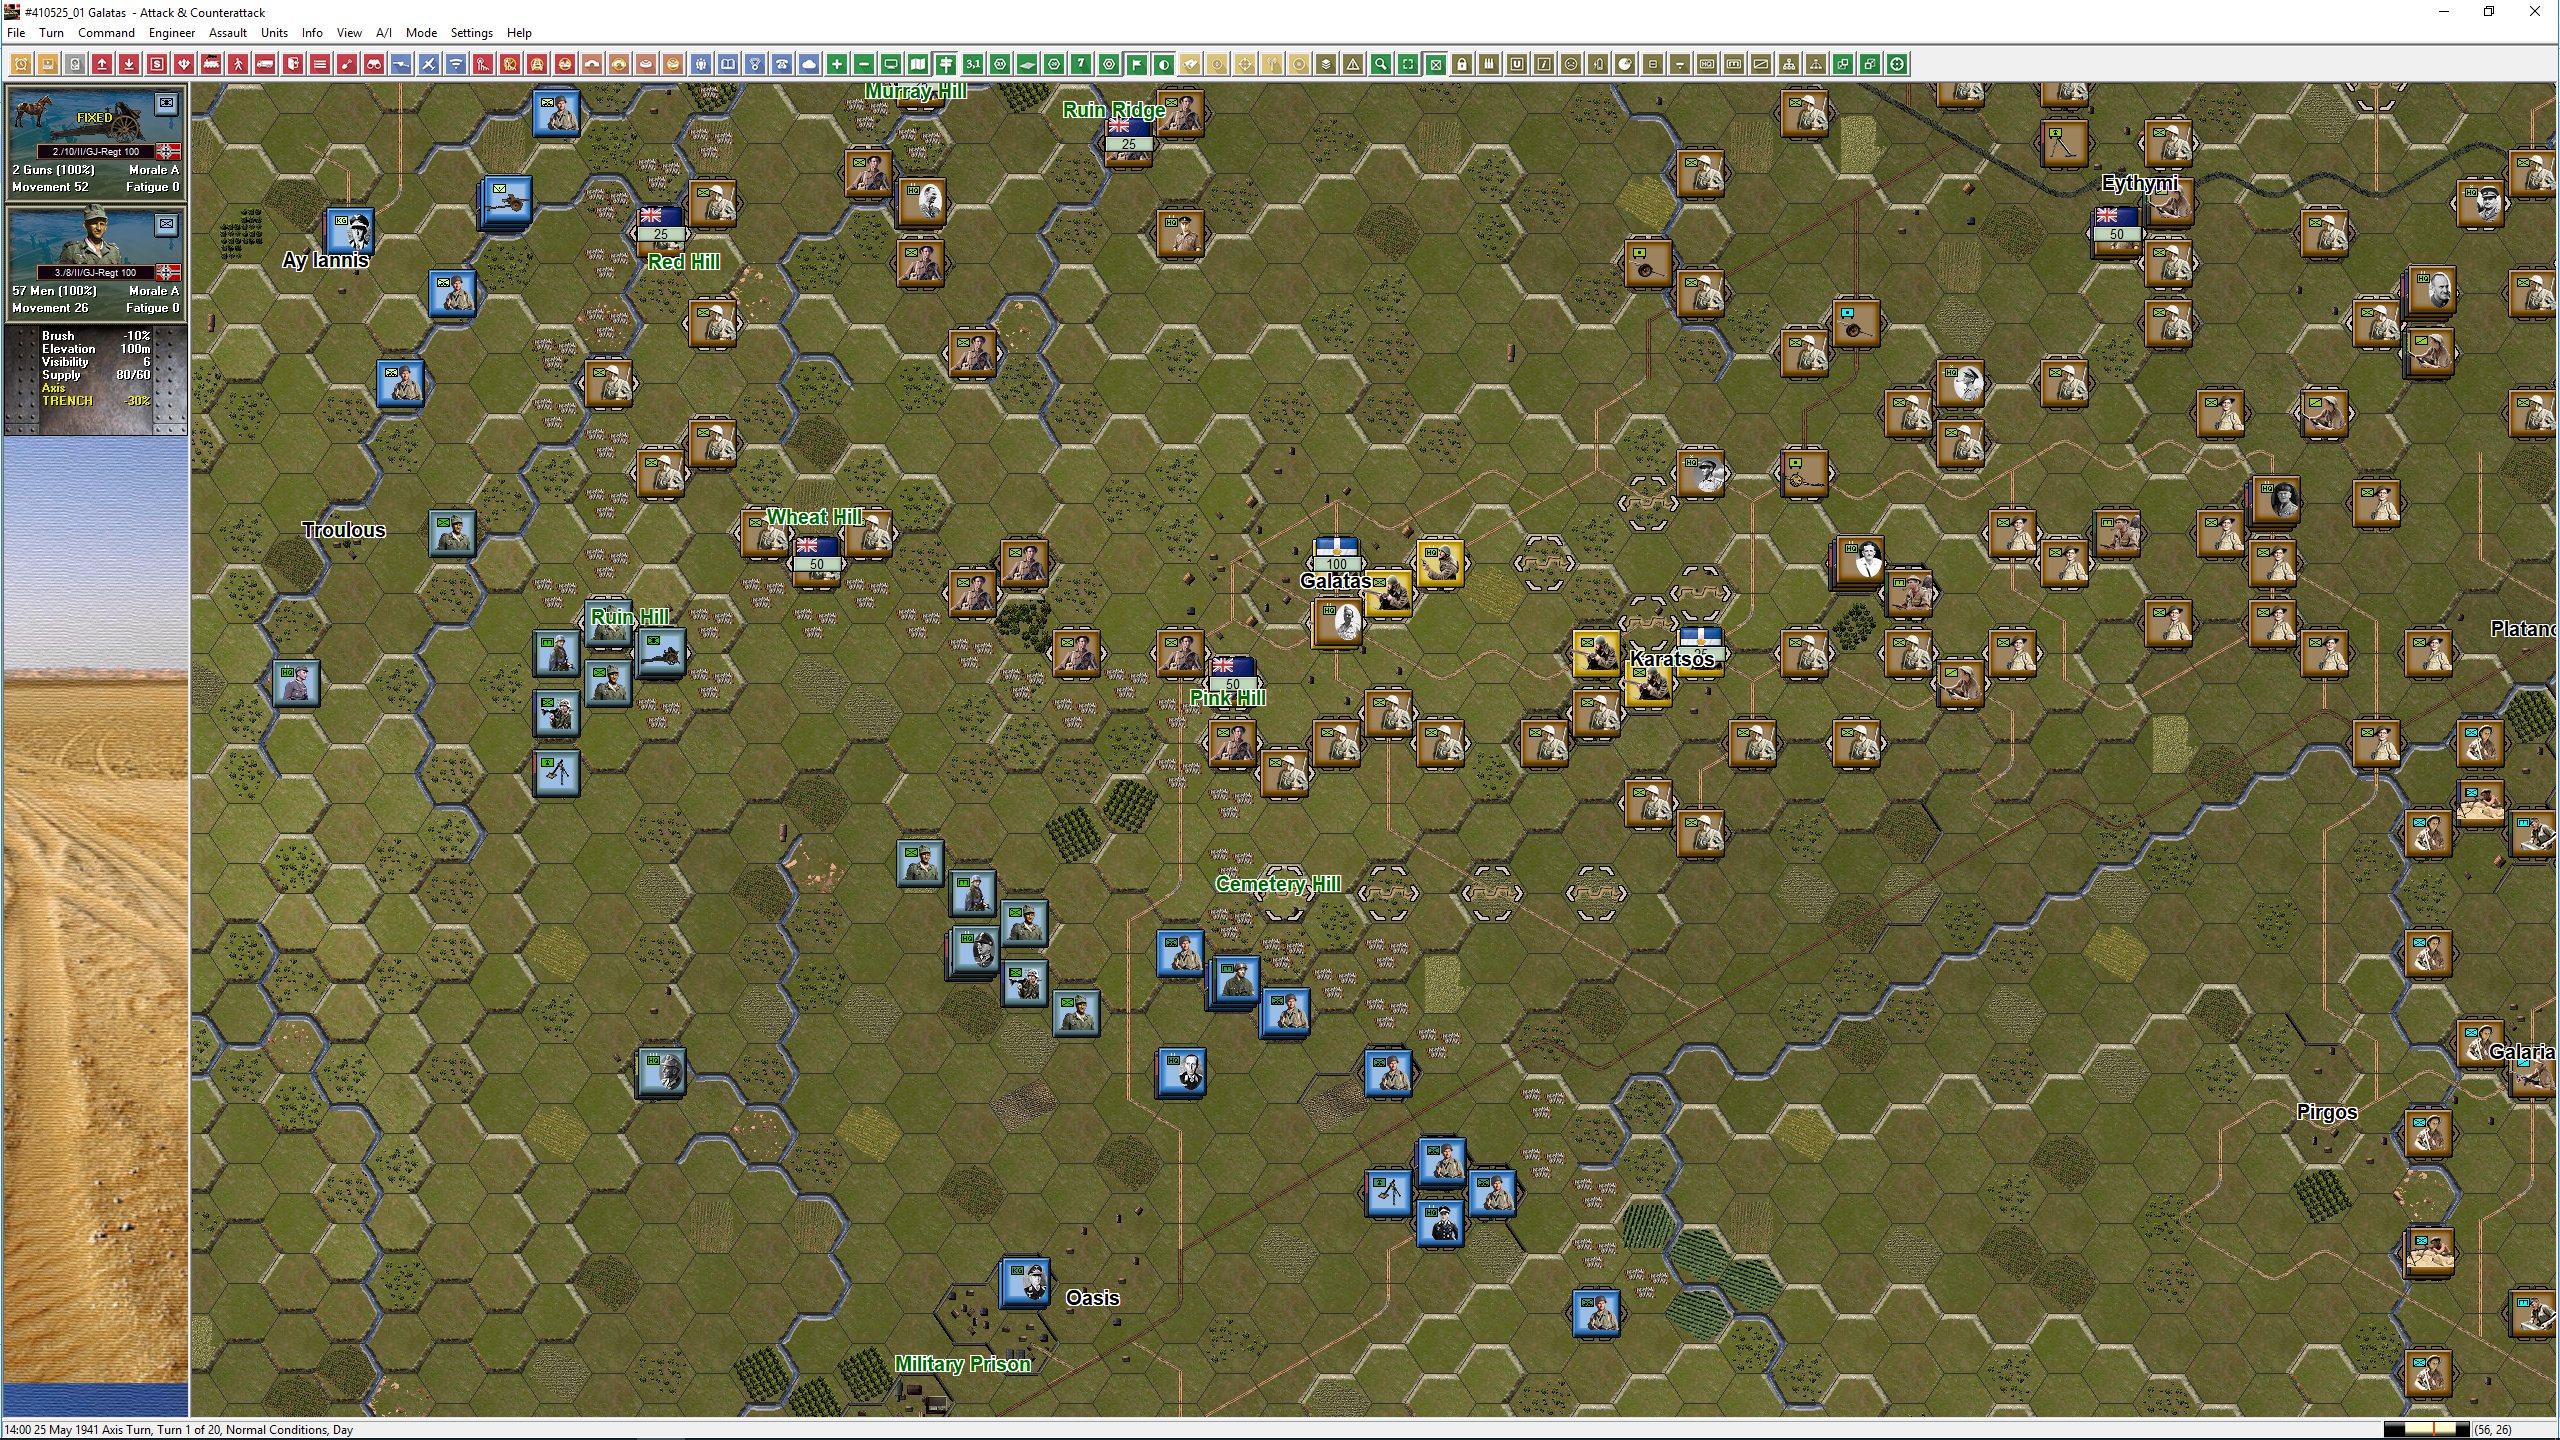The height and width of the screenshot is (1440, 2560).
Task: Click the blue telephone toolbar icon
Action: 782,65
